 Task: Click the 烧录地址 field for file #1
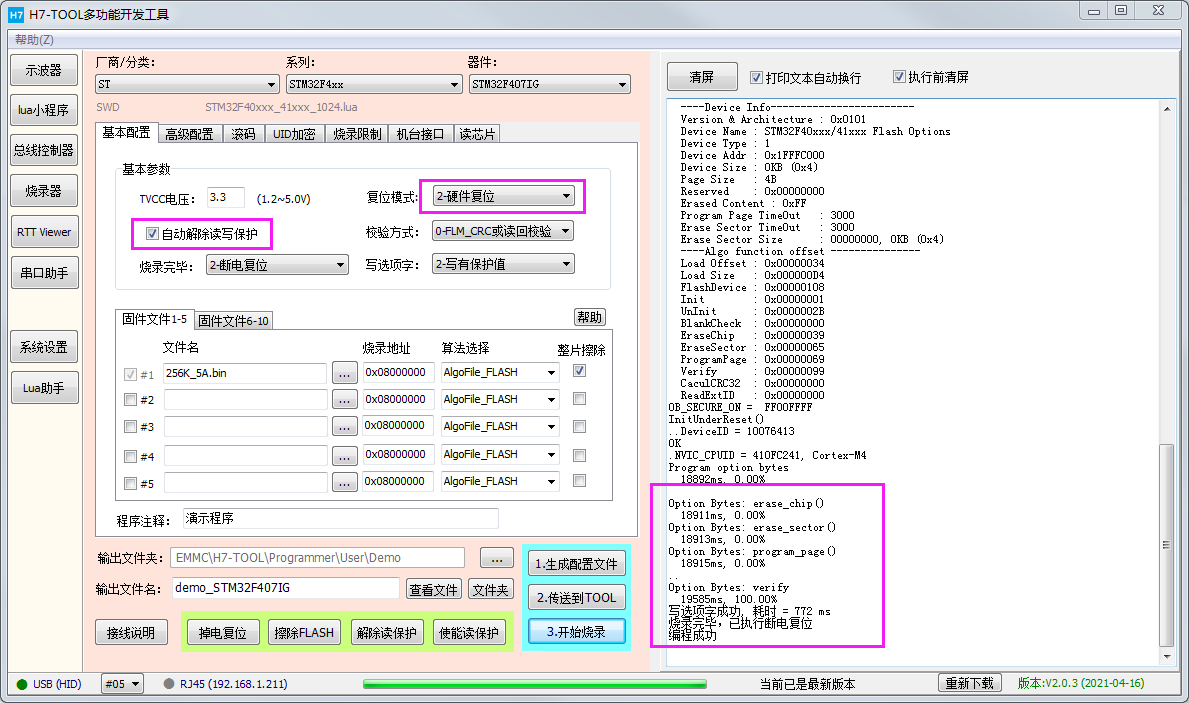(x=398, y=372)
